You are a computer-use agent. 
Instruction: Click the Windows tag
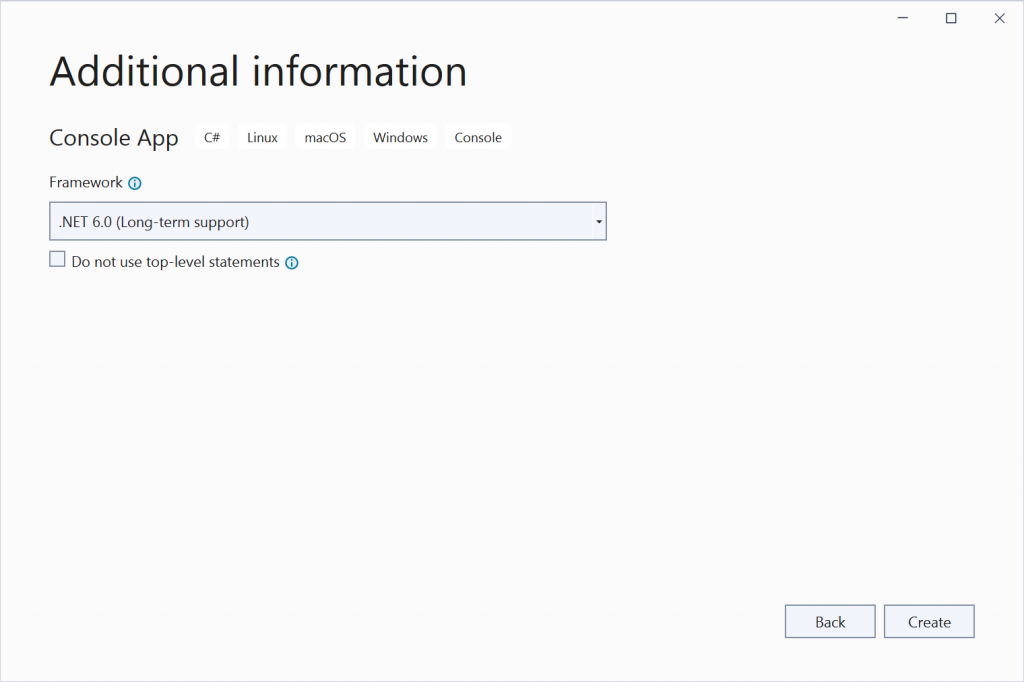(400, 137)
